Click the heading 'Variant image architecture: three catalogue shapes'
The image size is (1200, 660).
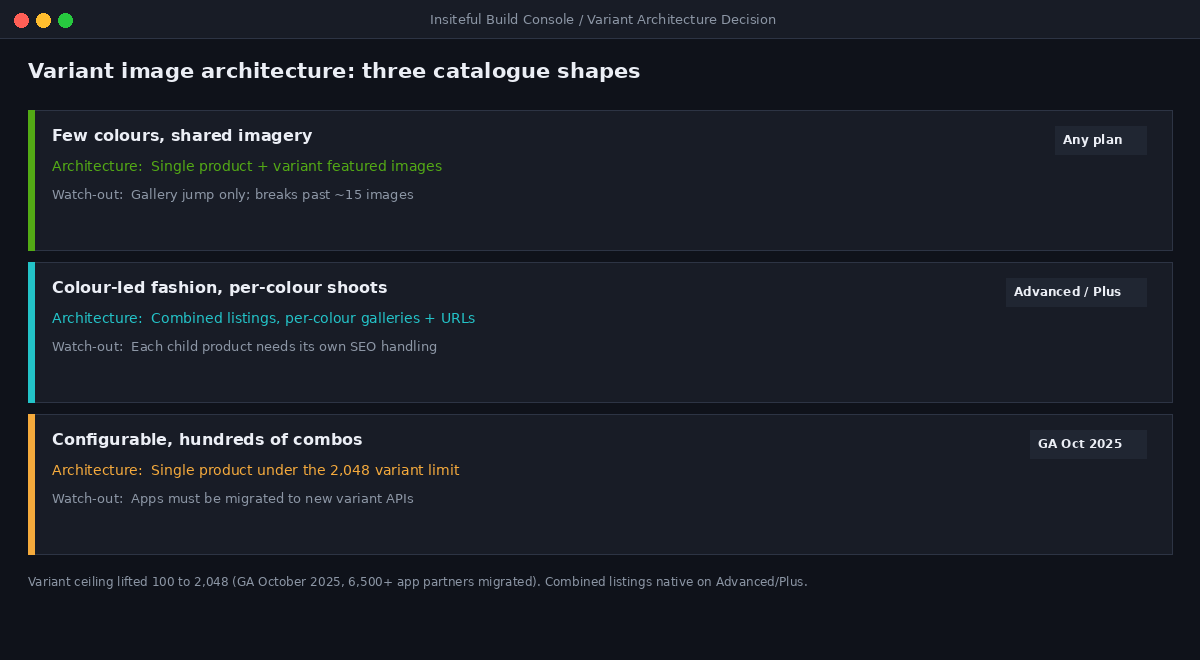pos(334,71)
